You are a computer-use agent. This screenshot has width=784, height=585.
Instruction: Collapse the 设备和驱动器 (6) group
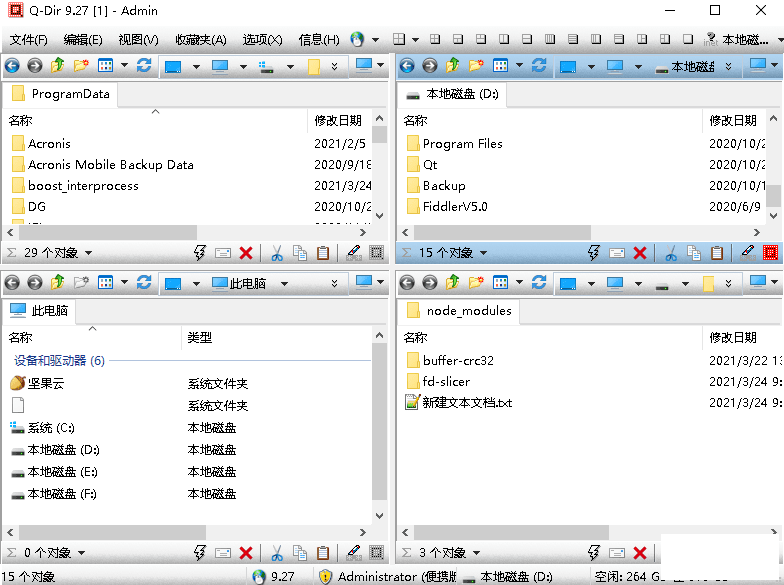(60, 360)
